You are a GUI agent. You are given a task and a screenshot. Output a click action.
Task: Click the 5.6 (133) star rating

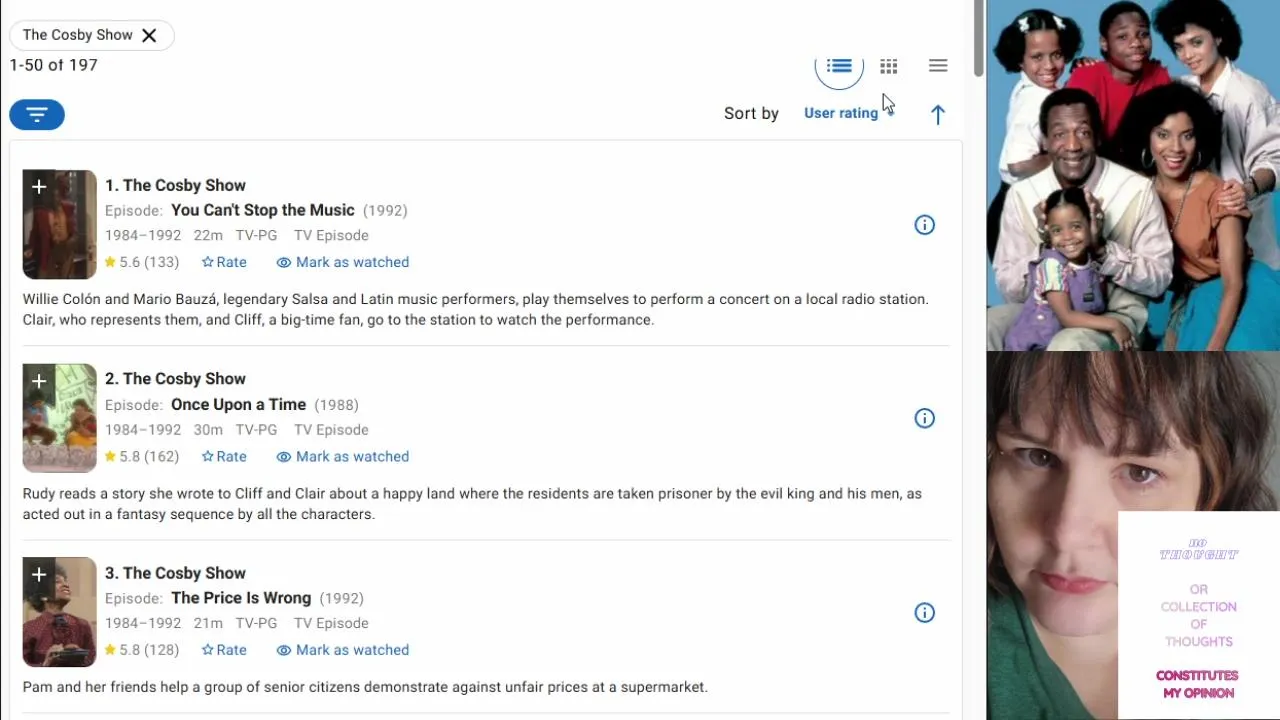(142, 262)
